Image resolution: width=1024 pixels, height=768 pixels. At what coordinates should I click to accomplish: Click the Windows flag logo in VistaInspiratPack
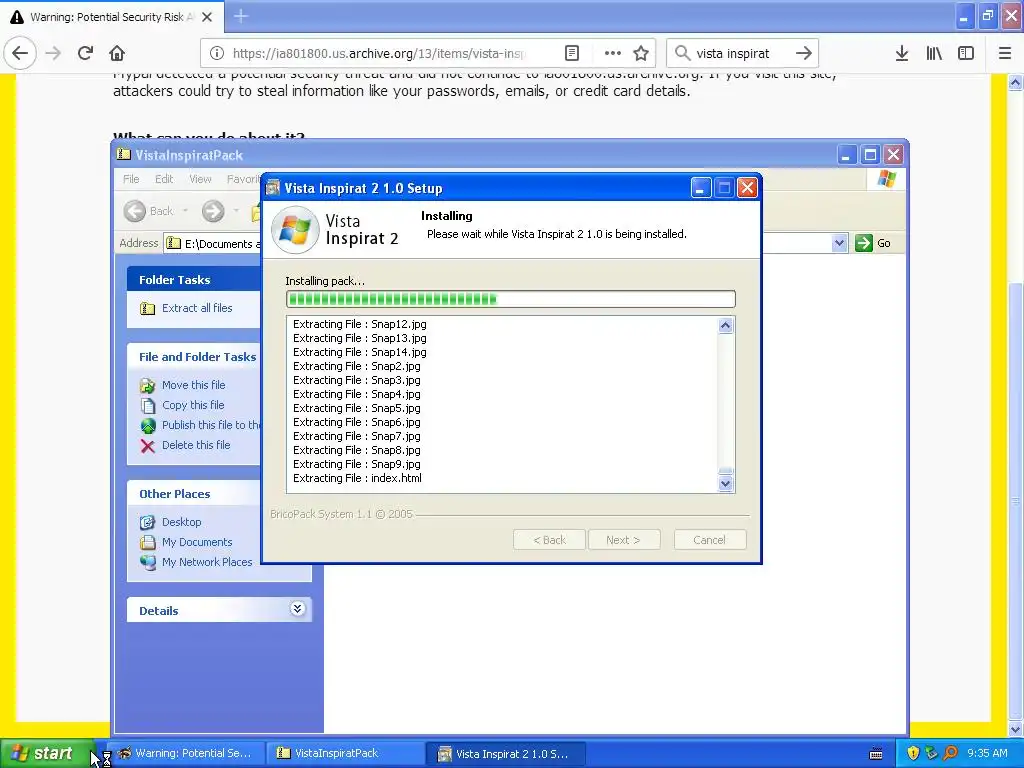(x=886, y=179)
